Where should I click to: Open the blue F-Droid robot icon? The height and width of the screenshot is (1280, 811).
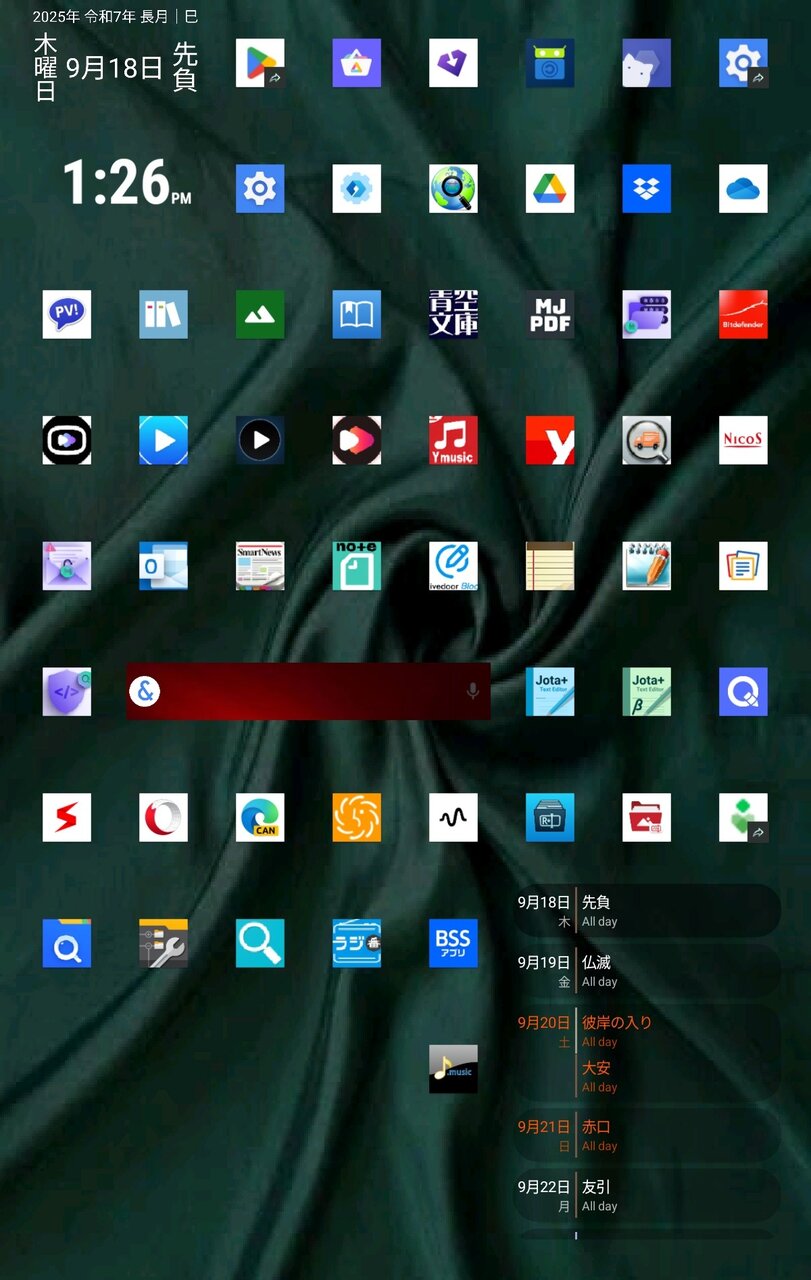click(x=550, y=63)
